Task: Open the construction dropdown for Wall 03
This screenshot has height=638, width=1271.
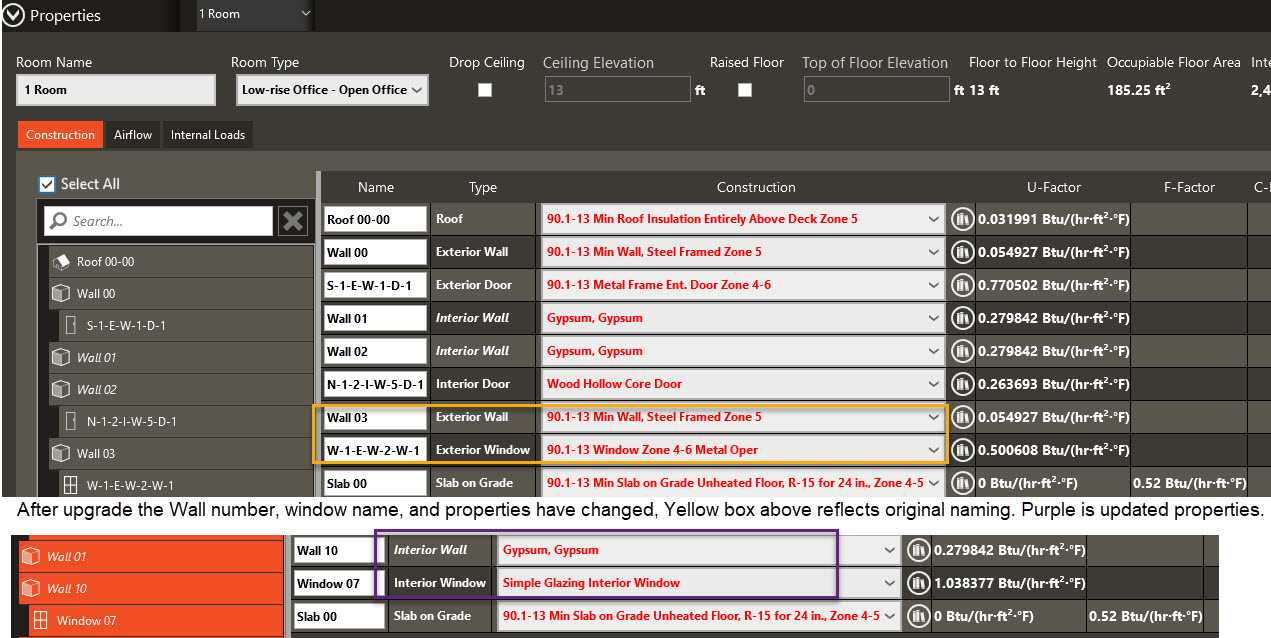Action: [x=933, y=417]
